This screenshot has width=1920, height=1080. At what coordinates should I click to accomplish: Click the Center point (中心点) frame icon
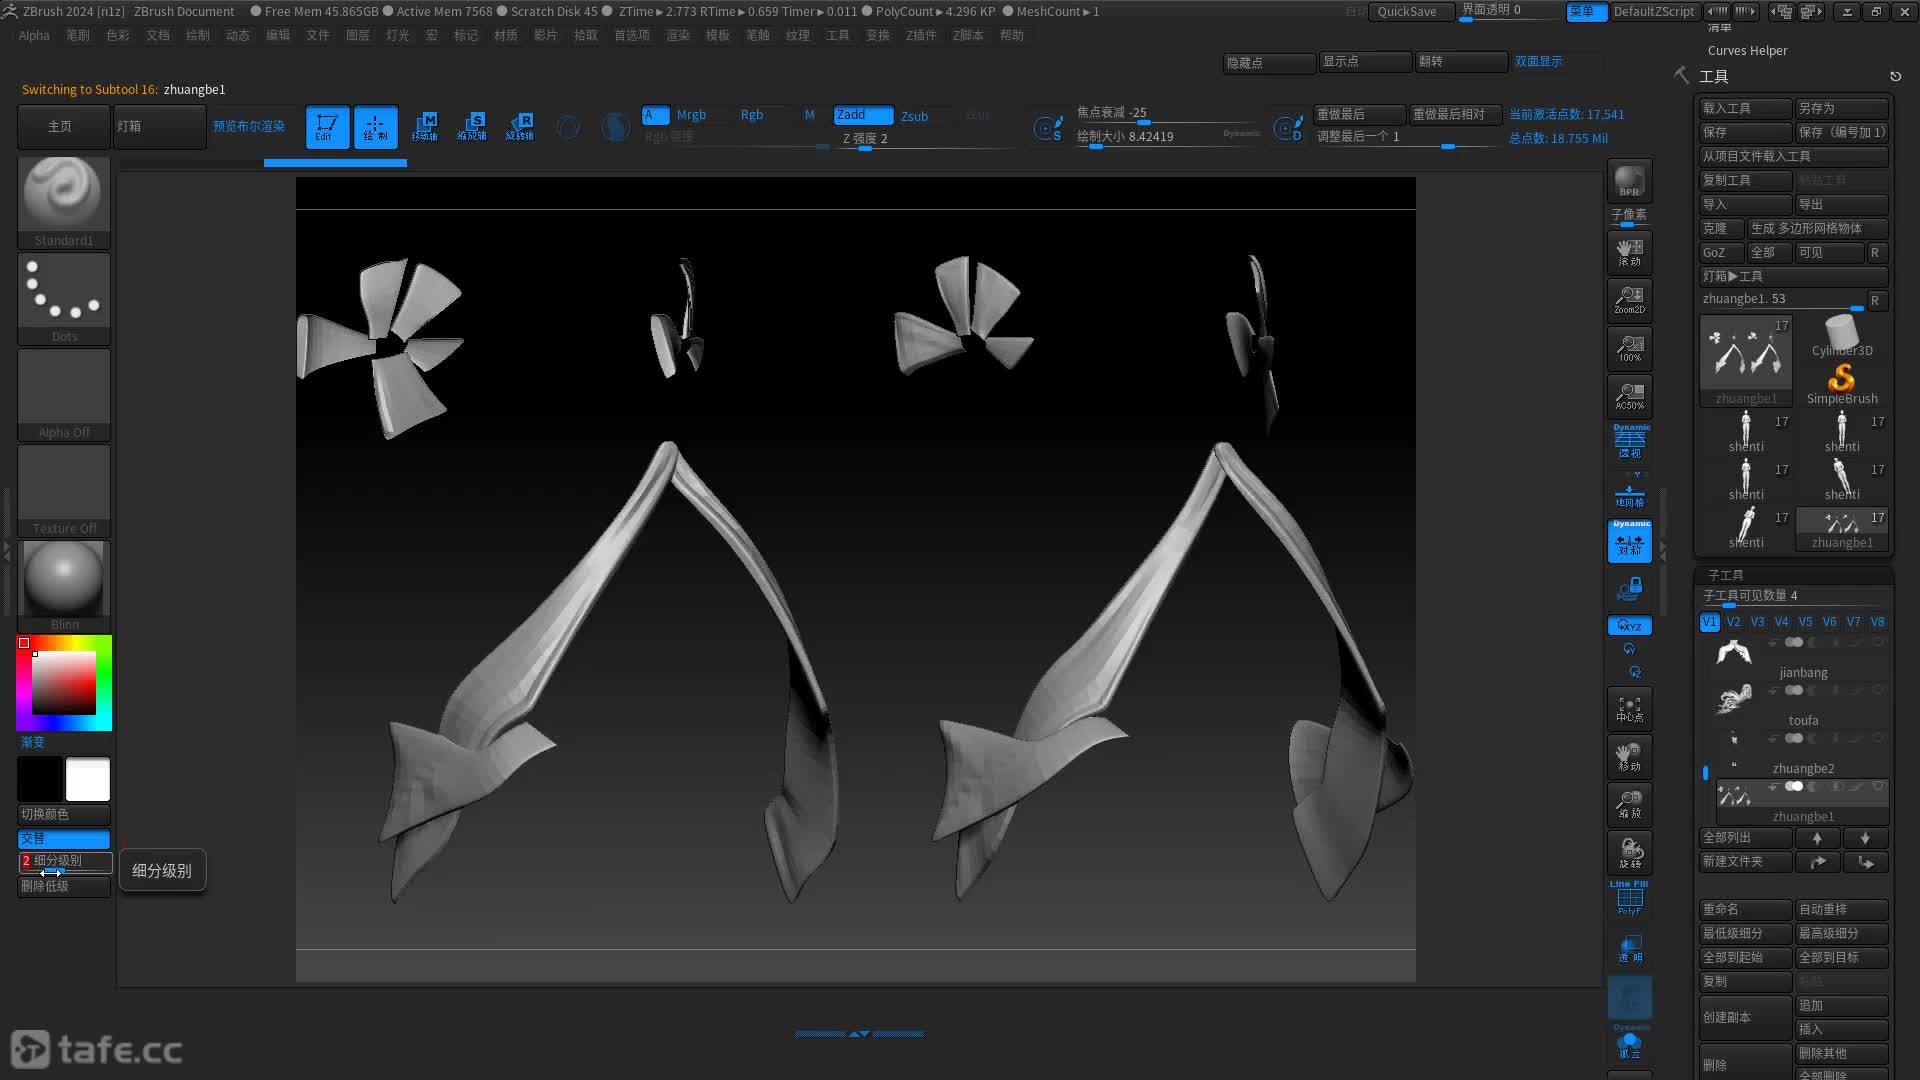[1629, 709]
